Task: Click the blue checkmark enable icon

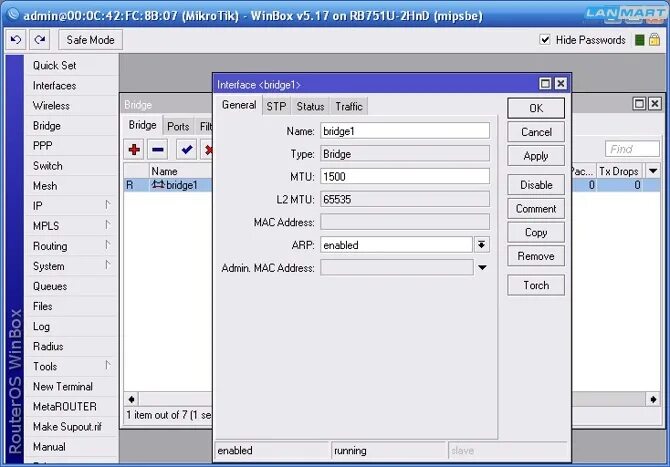Action: 186,150
